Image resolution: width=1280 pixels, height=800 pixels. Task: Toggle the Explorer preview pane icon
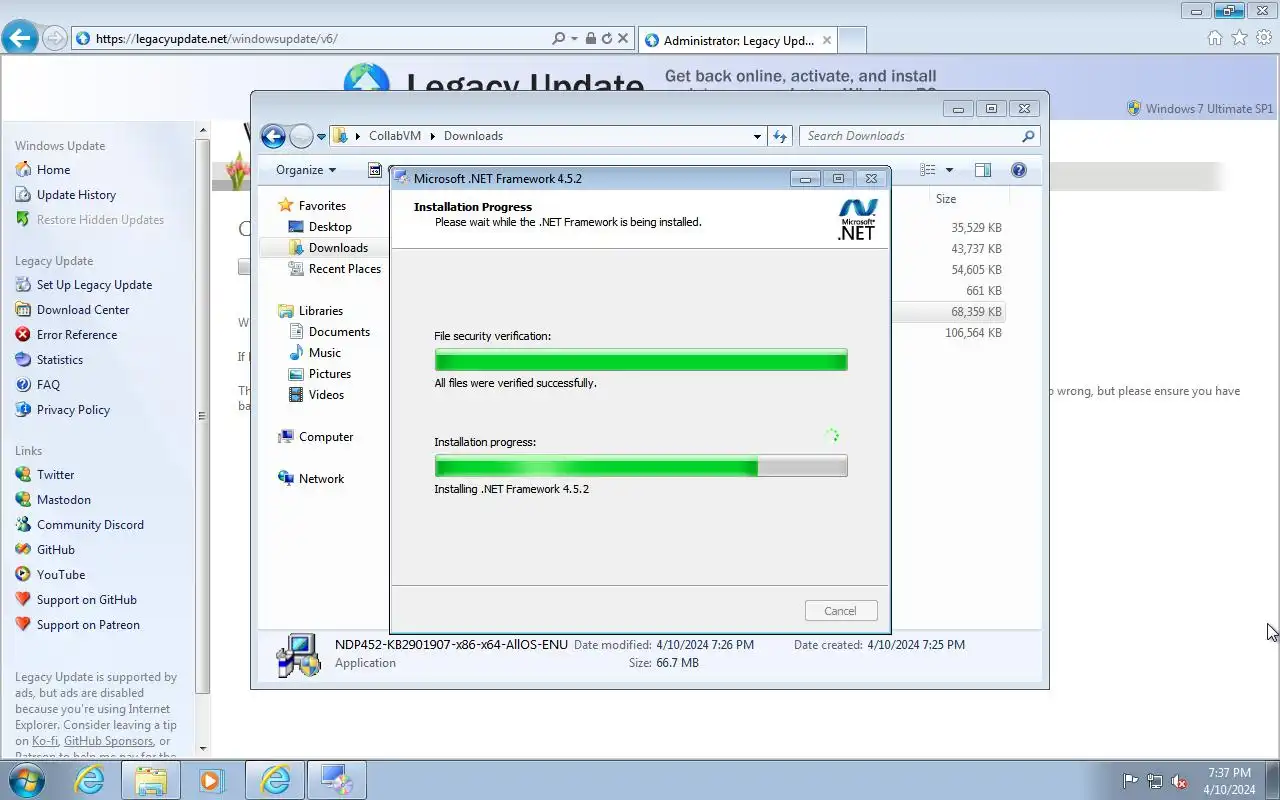pyautogui.click(x=983, y=170)
